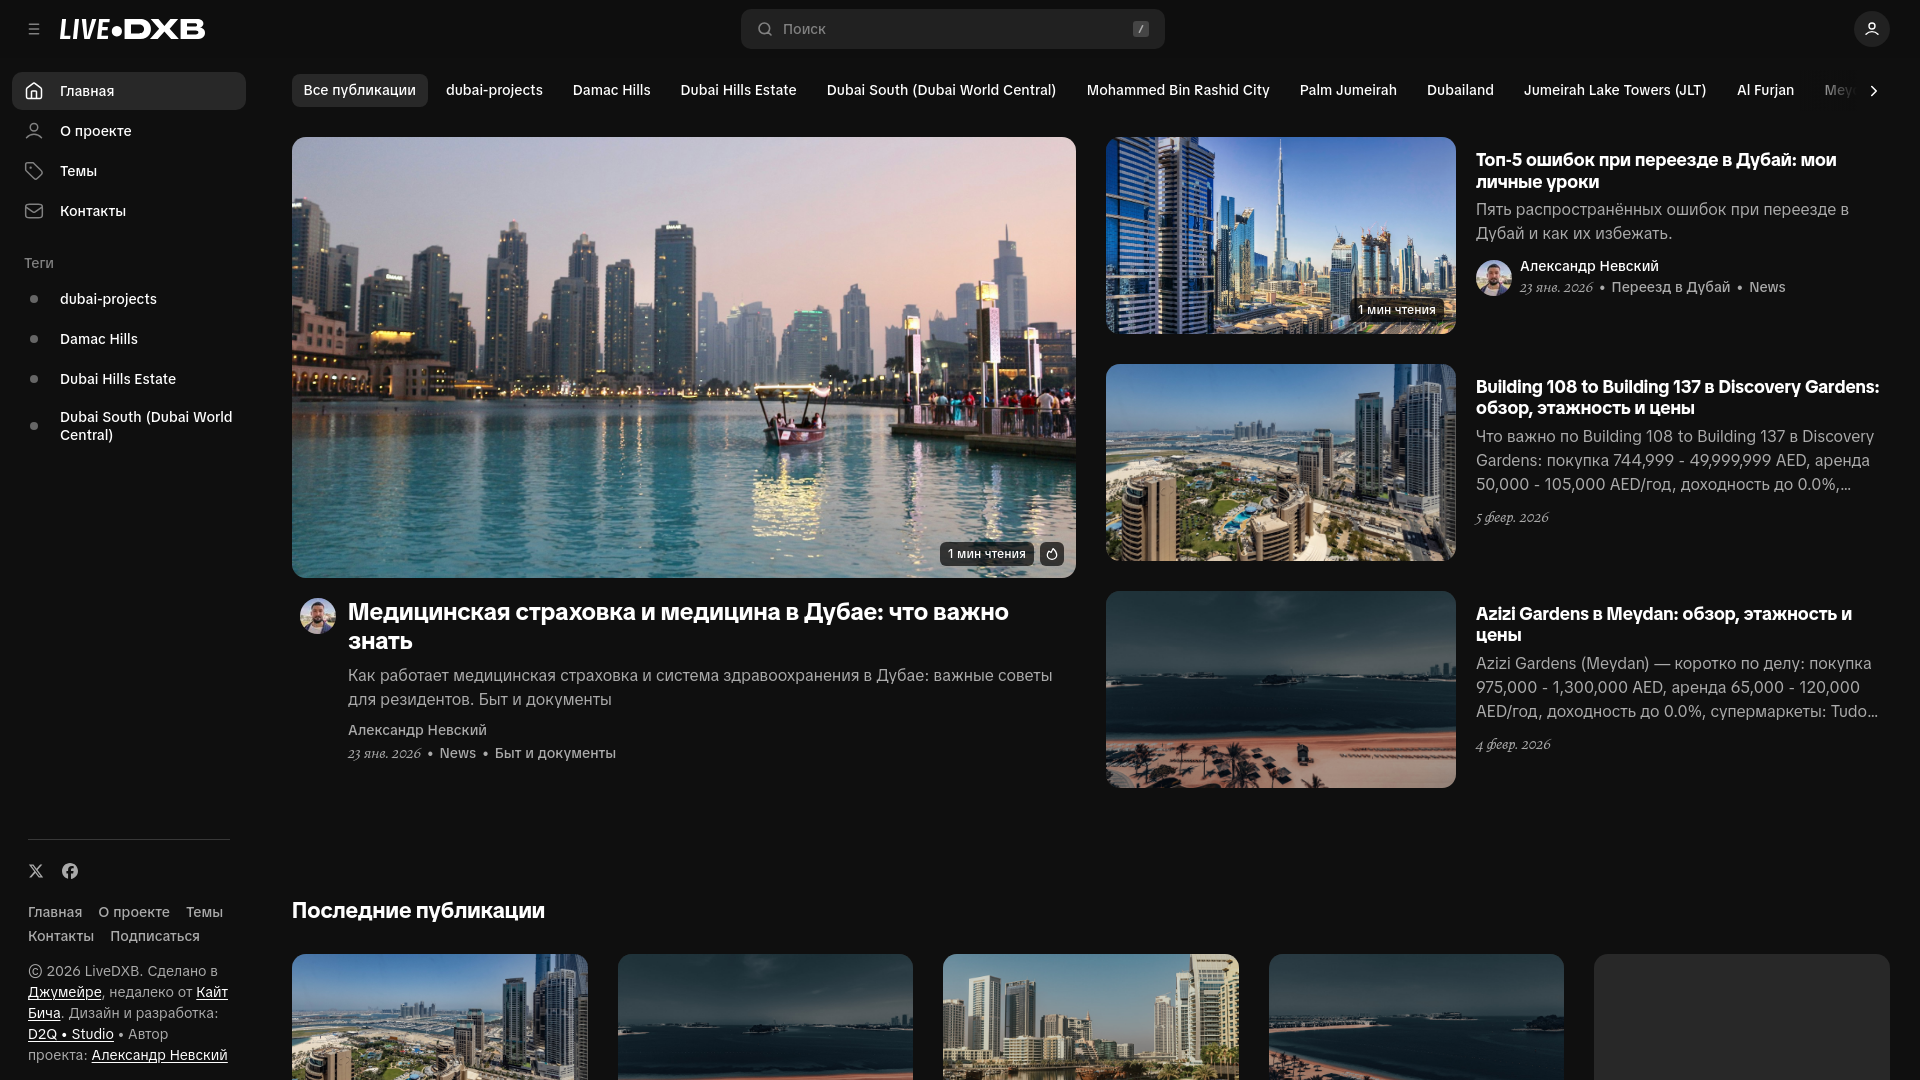Click footer link Контакты
This screenshot has height=1080, width=1920.
point(61,936)
